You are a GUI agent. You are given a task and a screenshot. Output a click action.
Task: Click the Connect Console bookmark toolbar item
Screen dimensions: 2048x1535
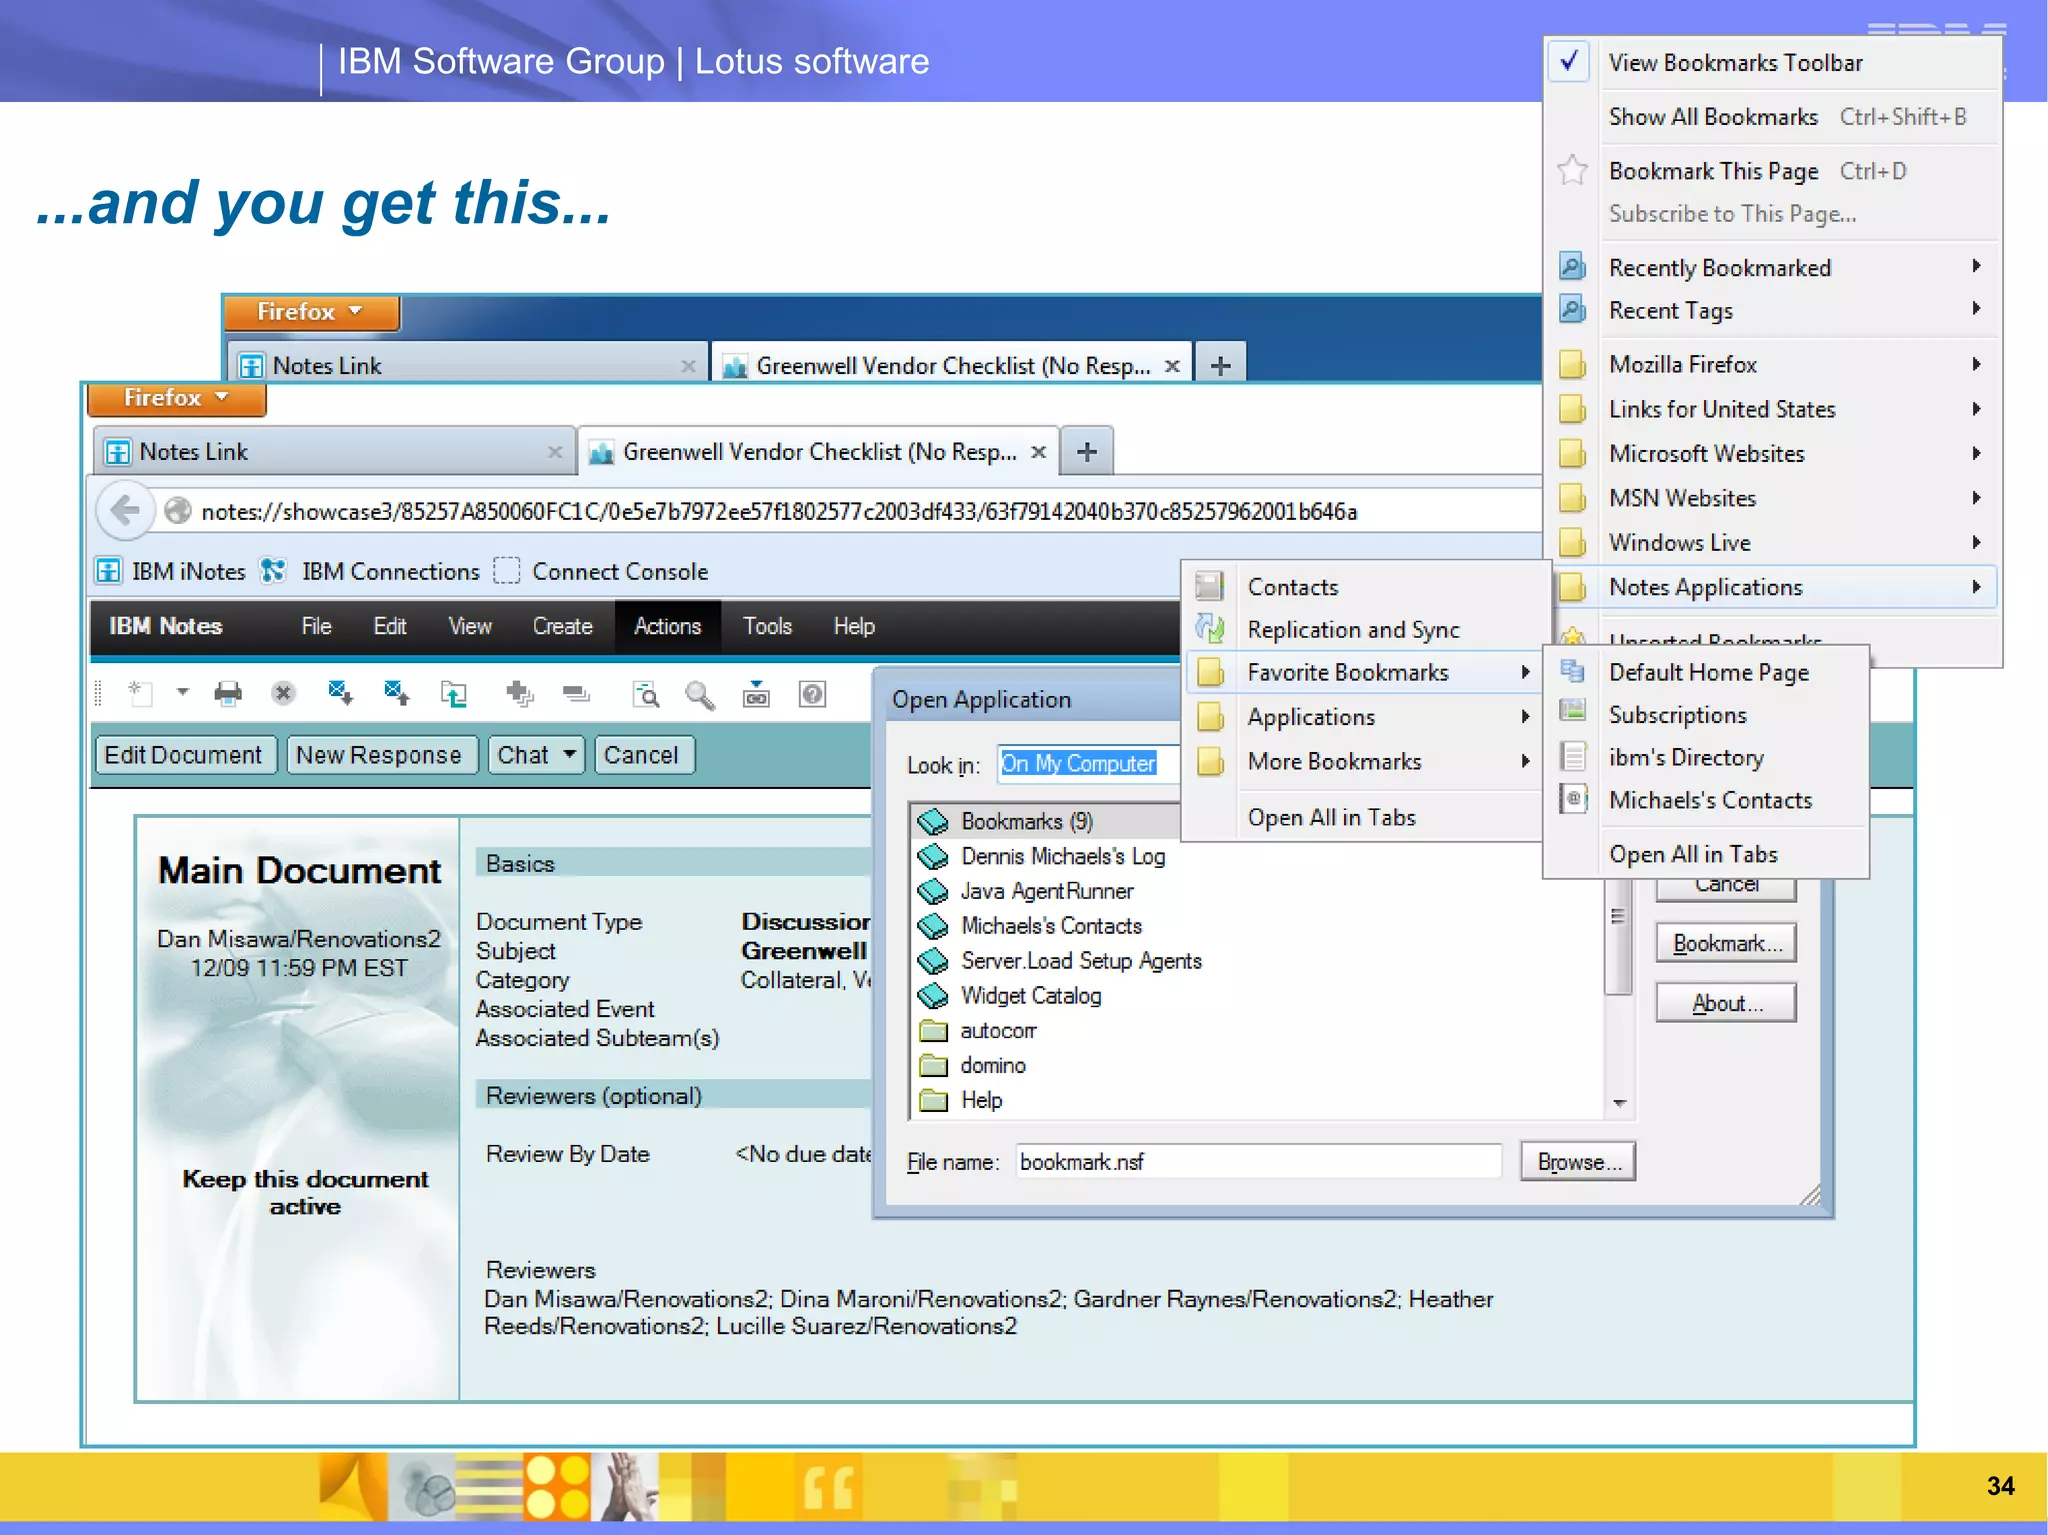tap(602, 571)
